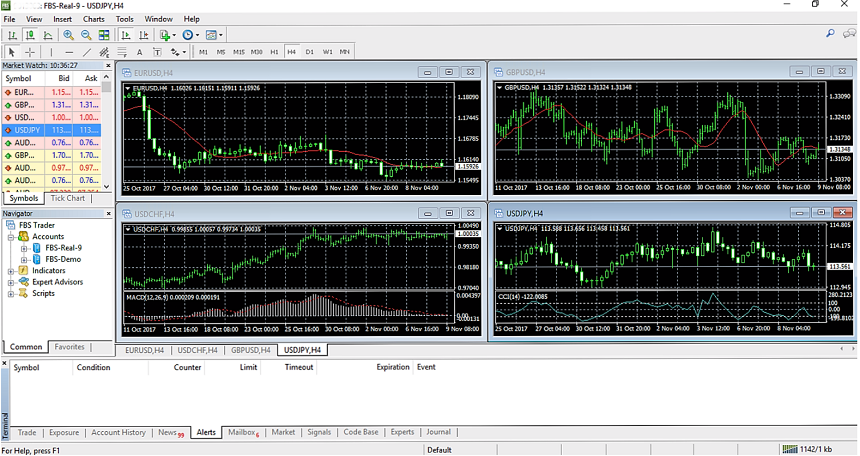Set timeframe to M30

click(256, 52)
